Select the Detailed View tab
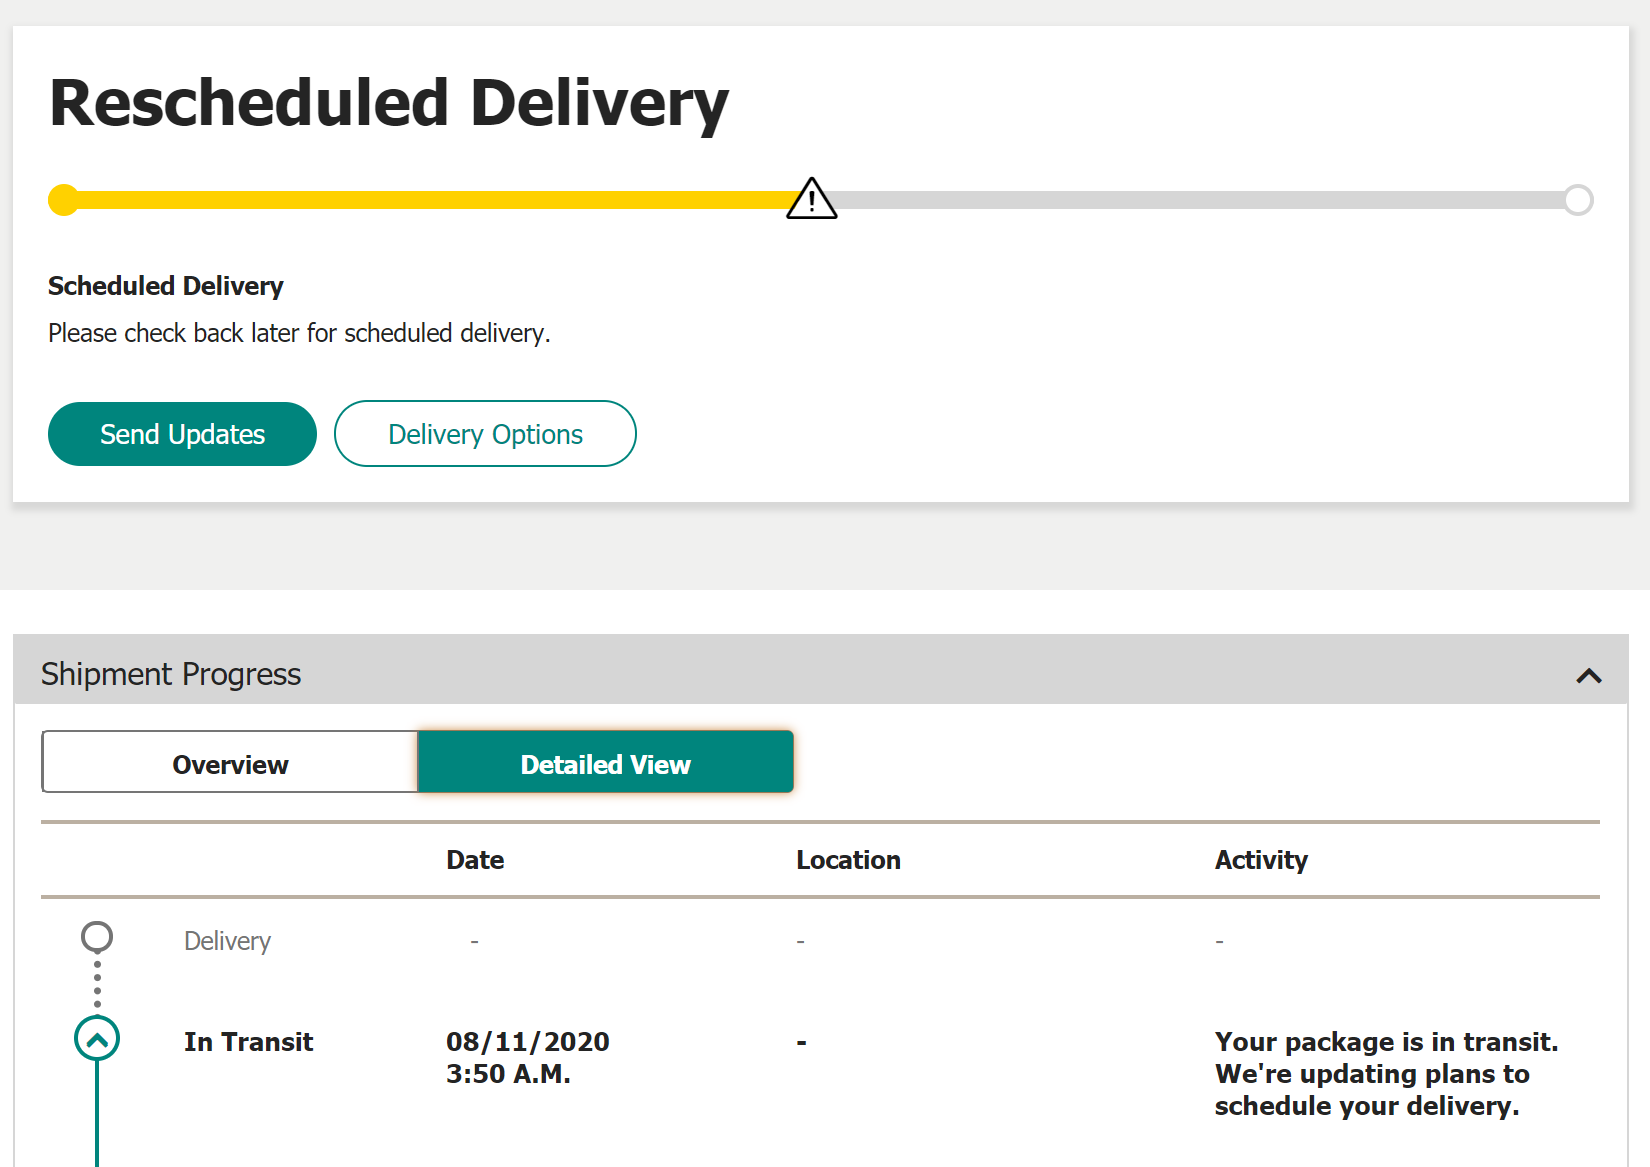1650x1167 pixels. coord(605,762)
